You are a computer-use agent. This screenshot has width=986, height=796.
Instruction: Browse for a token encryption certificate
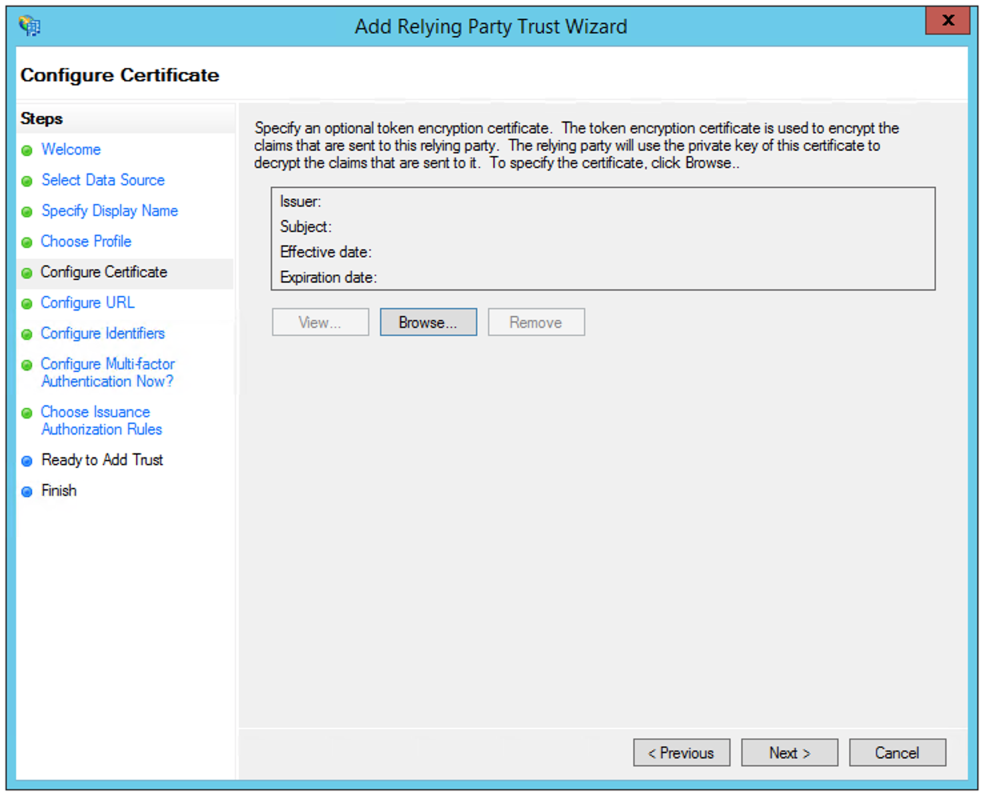pos(428,322)
